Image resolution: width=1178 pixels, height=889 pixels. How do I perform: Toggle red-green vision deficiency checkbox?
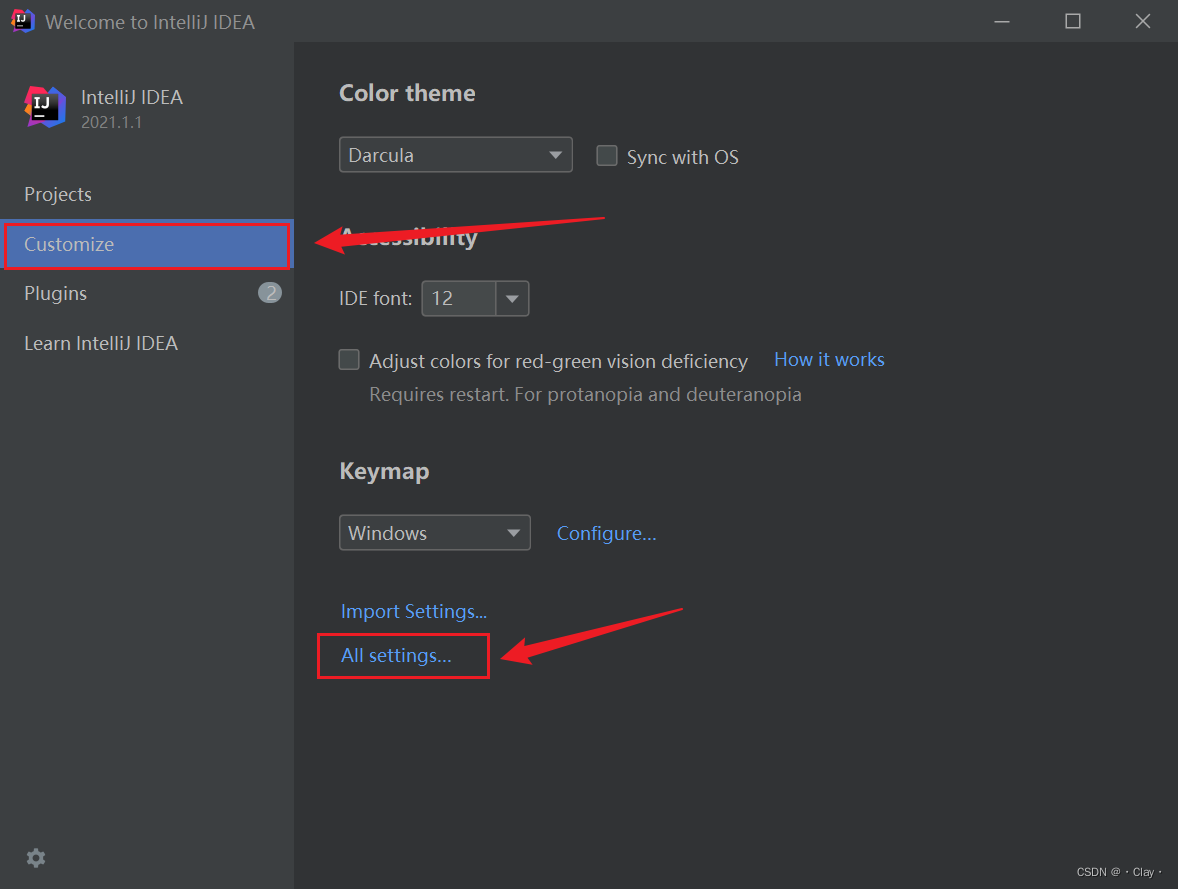[349, 360]
